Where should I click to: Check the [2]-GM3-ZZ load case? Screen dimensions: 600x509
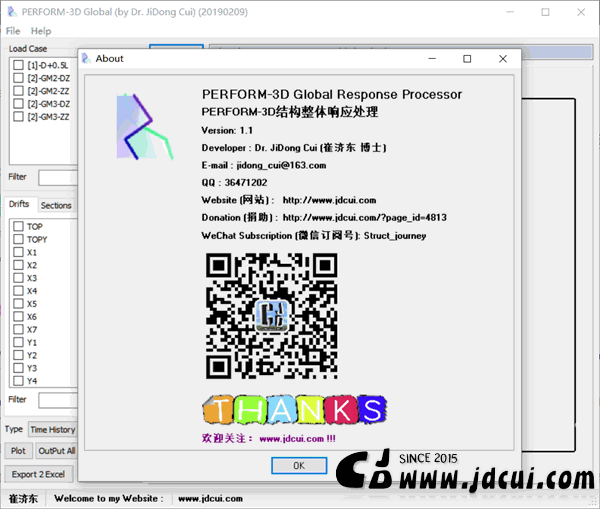[18, 116]
